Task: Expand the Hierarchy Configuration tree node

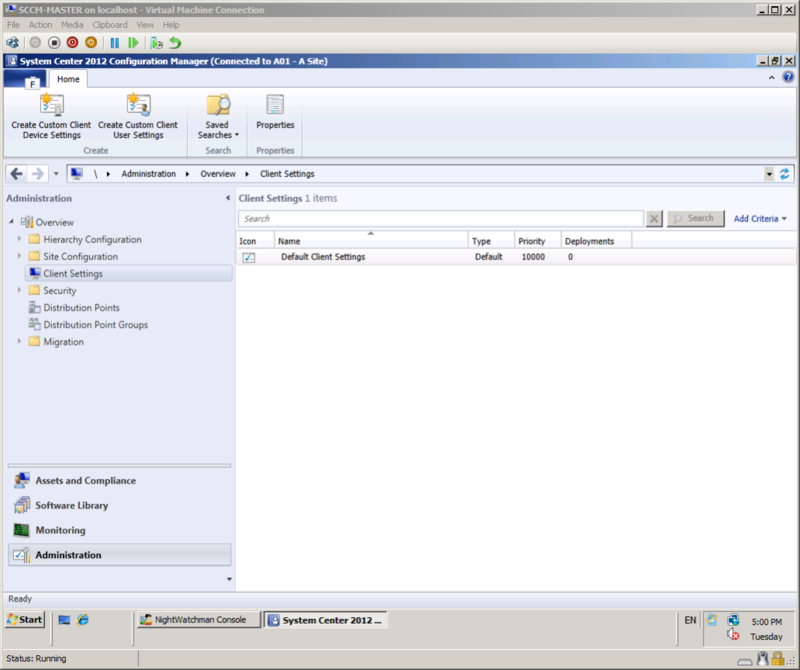Action: [19, 240]
